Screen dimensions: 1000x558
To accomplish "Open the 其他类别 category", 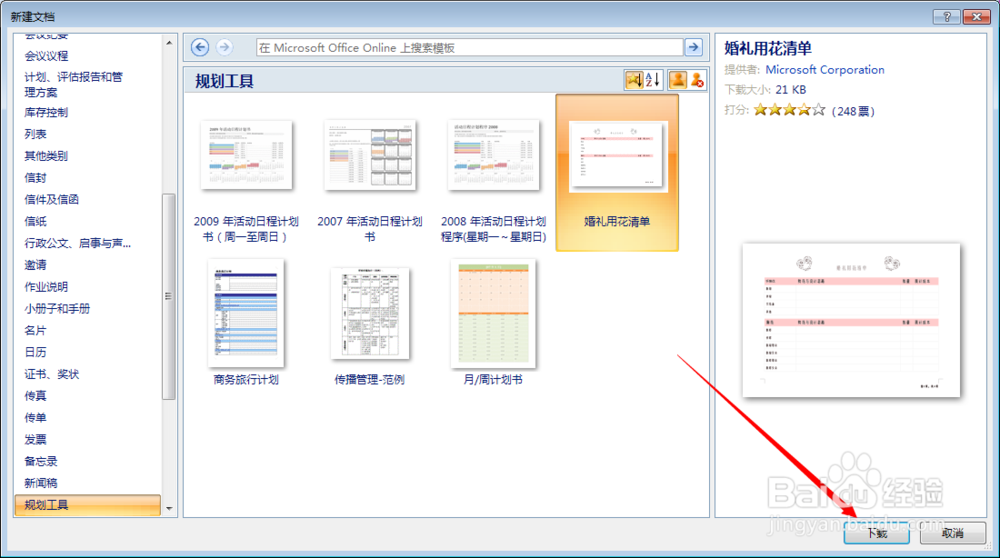I will 47,156.
